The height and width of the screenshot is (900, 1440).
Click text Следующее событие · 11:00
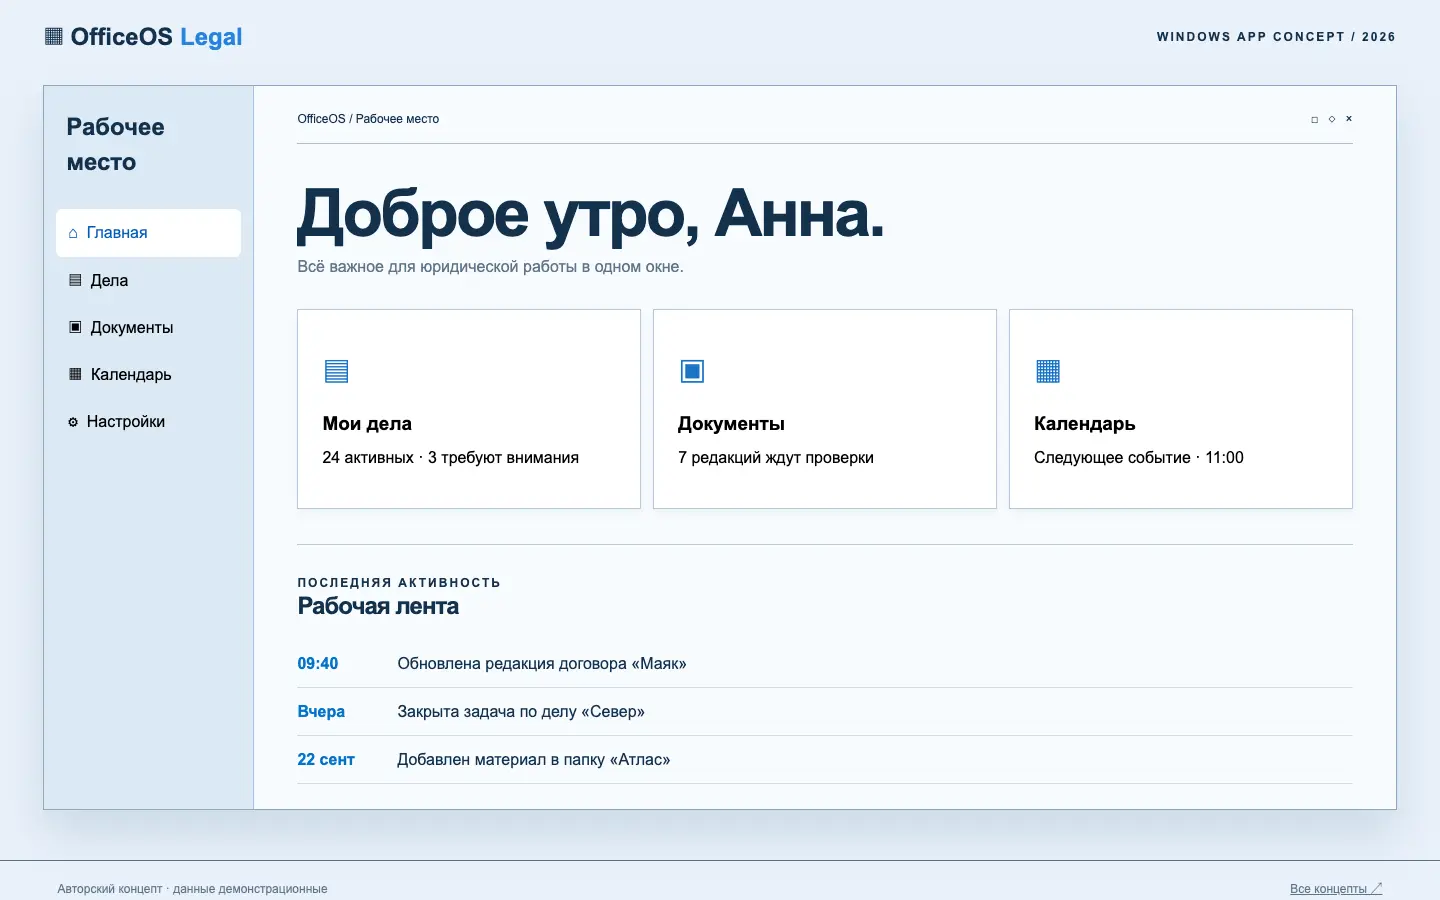(x=1139, y=457)
